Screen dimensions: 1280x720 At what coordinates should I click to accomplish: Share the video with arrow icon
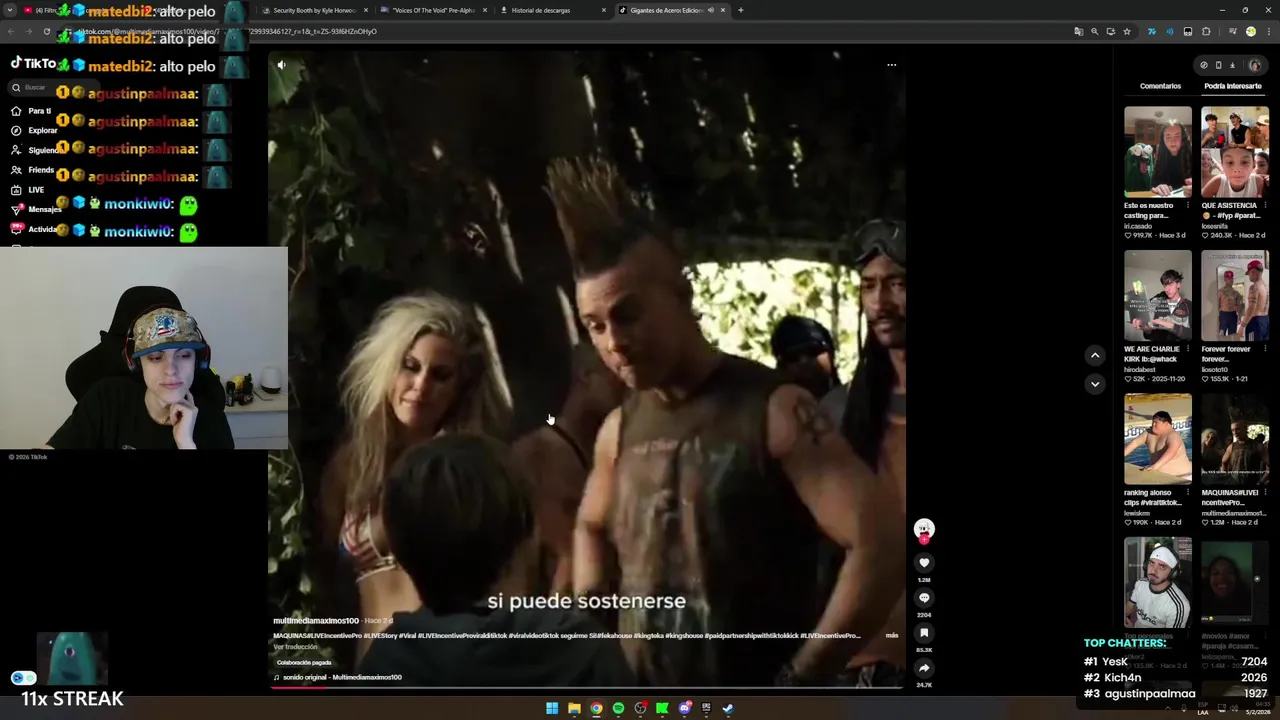tap(924, 668)
